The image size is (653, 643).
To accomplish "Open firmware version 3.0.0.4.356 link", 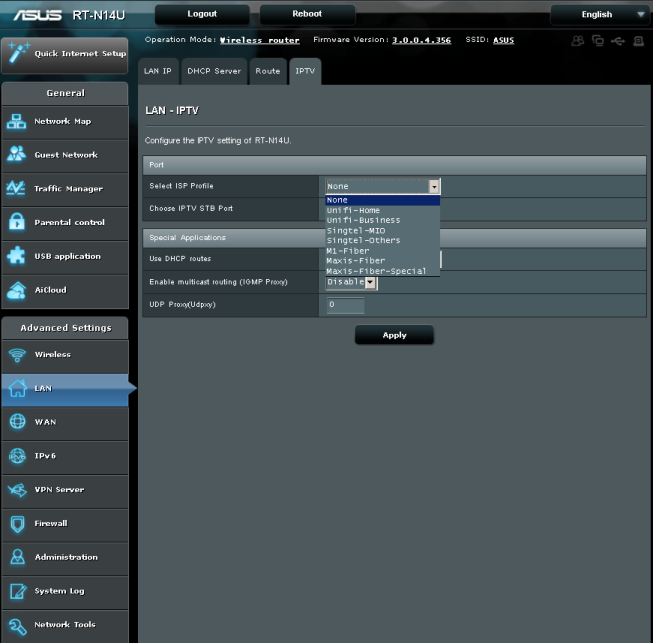I will point(421,40).
